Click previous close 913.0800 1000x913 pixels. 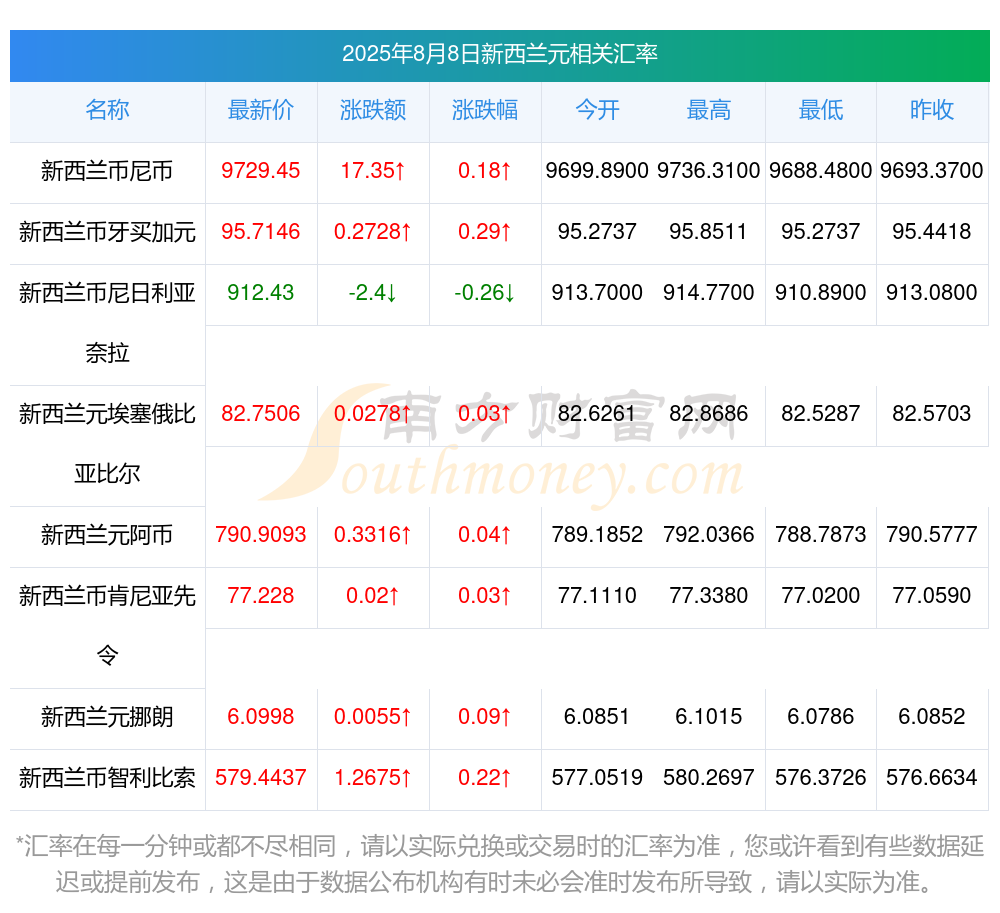(932, 293)
